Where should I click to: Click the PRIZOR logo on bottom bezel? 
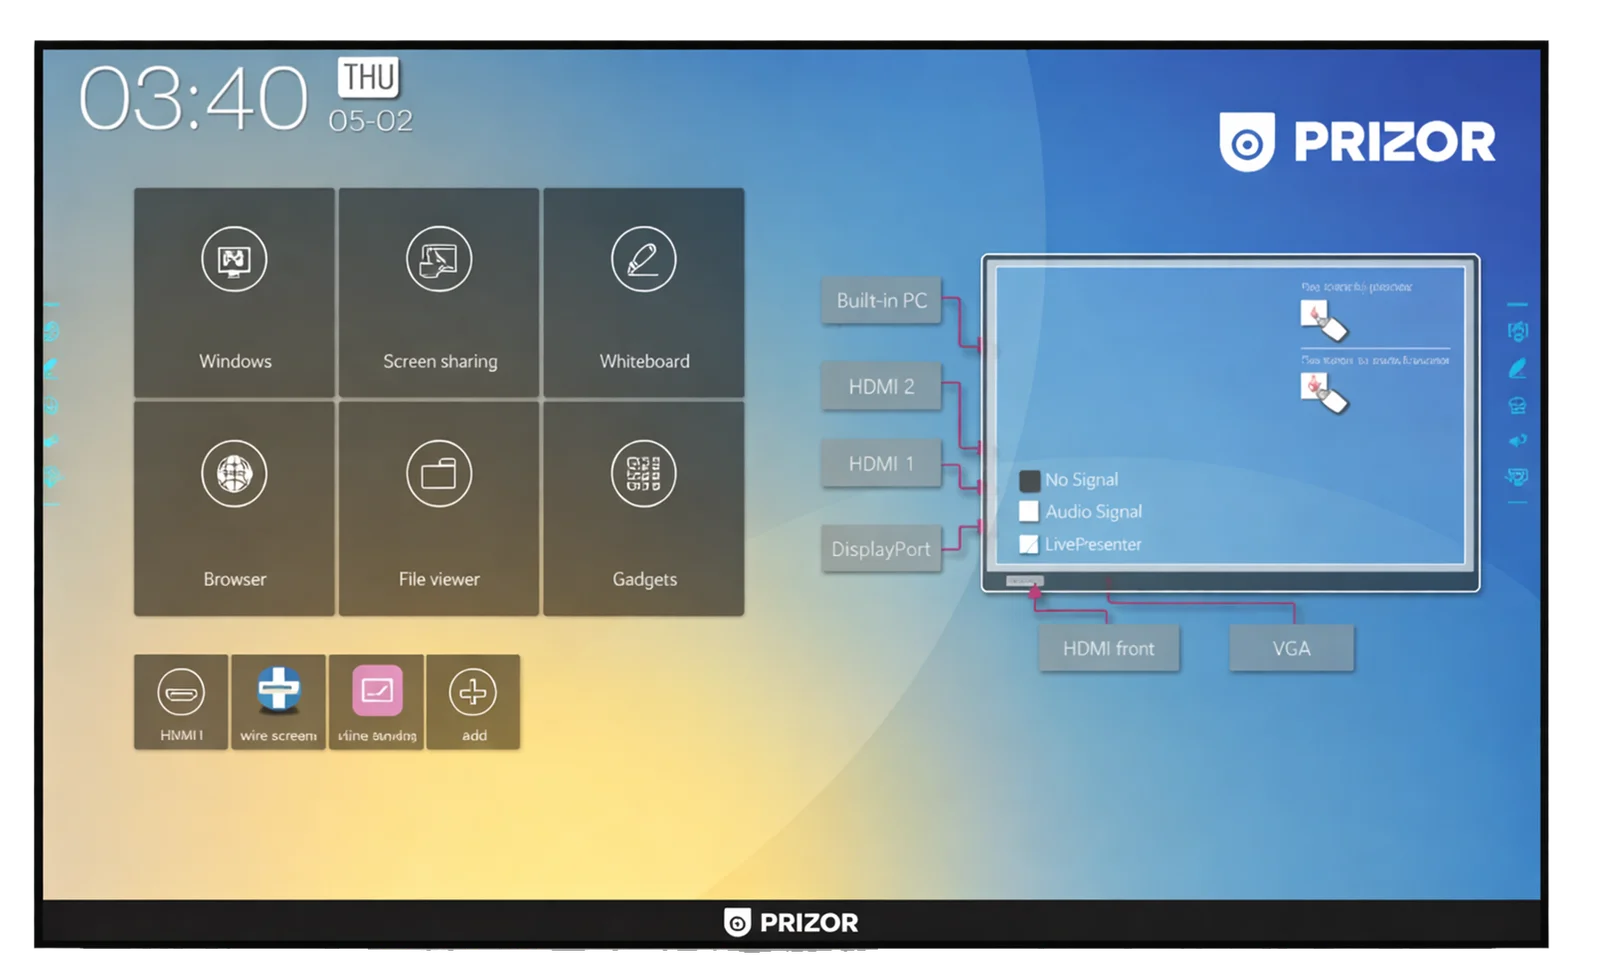791,922
